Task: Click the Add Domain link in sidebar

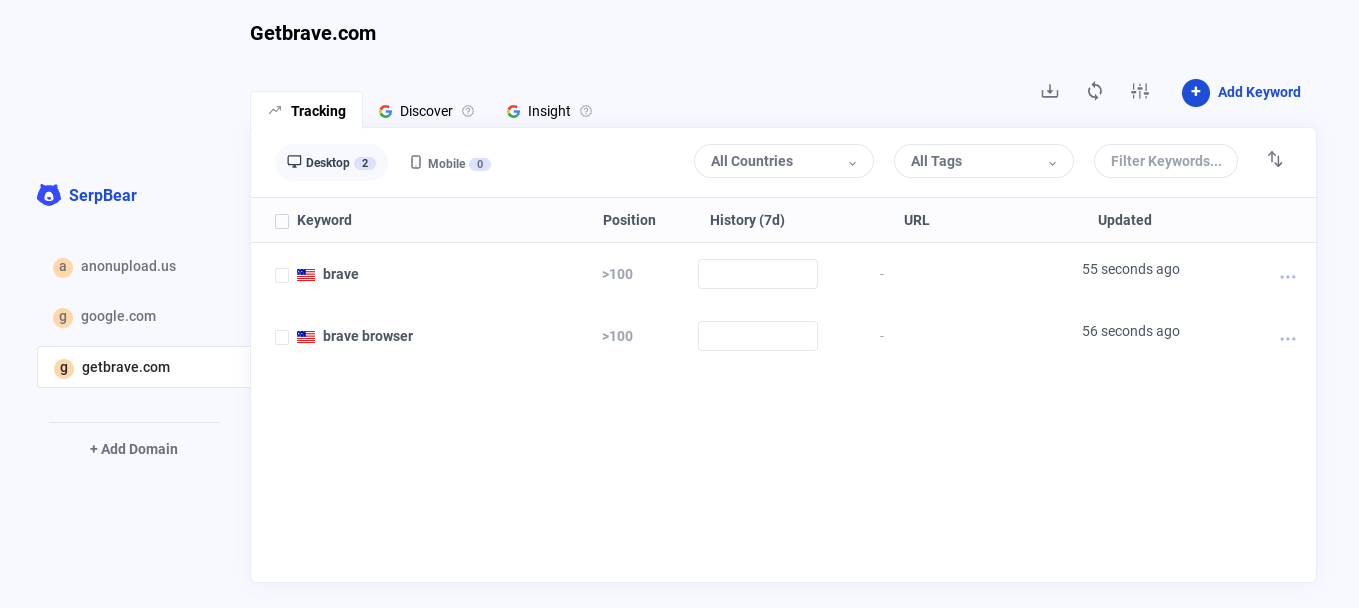Action: pos(133,448)
